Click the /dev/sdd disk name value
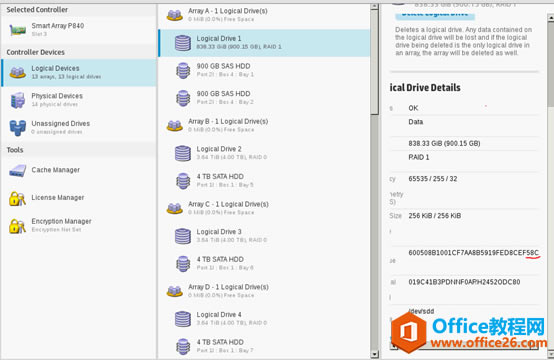554x360 pixels. click(421, 311)
